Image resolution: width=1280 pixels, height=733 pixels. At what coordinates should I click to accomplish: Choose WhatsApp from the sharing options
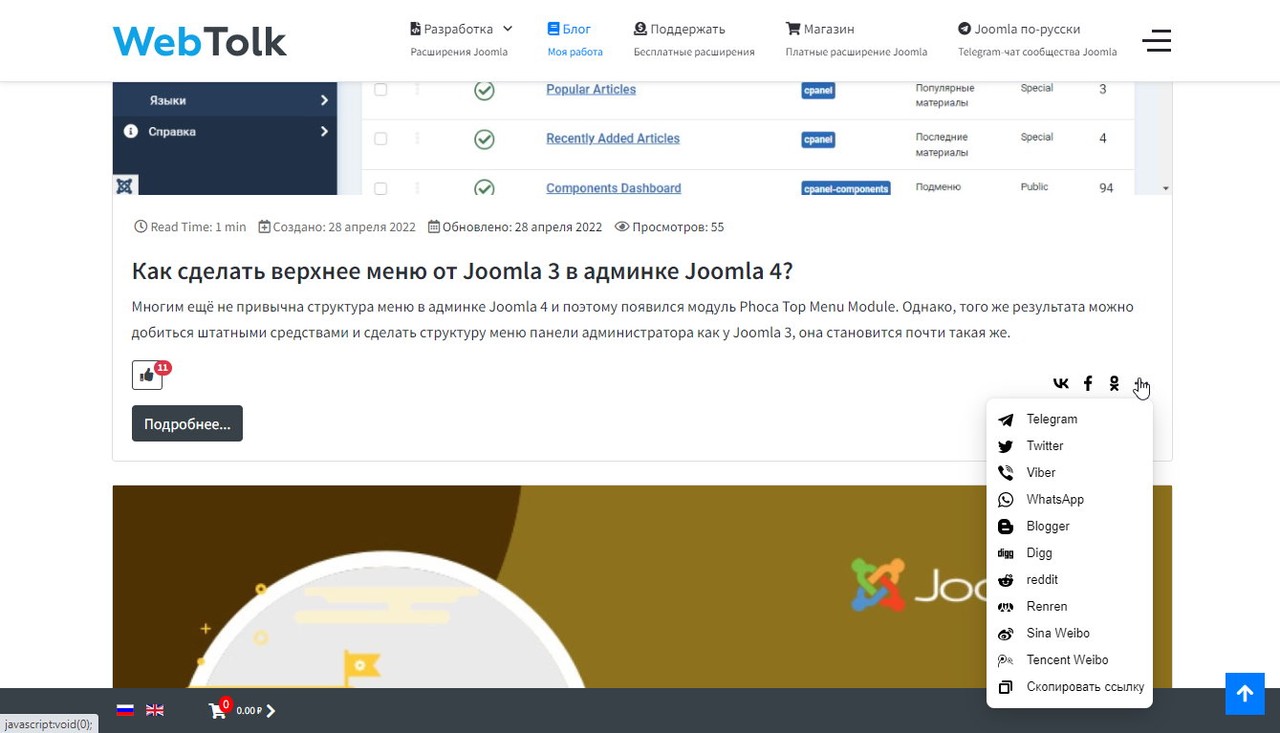[x=1055, y=499]
